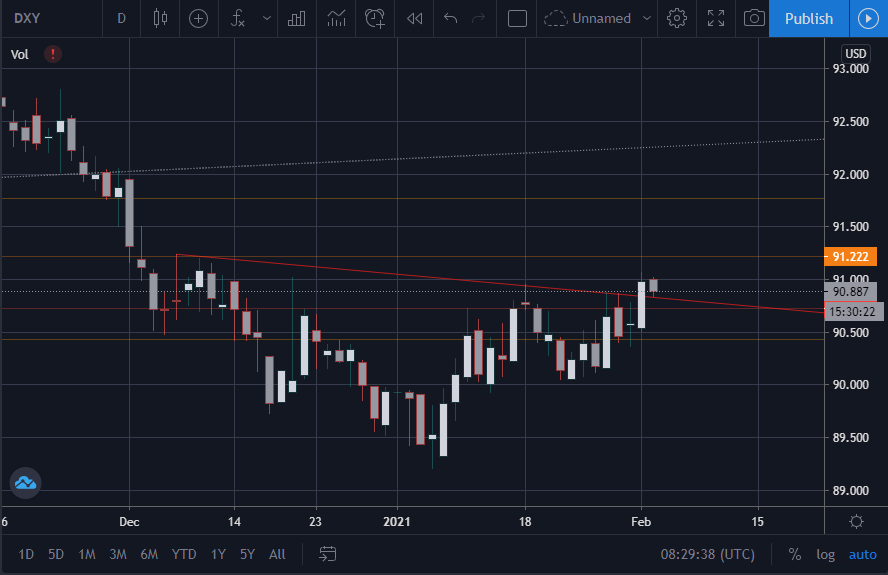Select the 5Y date range

(x=247, y=554)
